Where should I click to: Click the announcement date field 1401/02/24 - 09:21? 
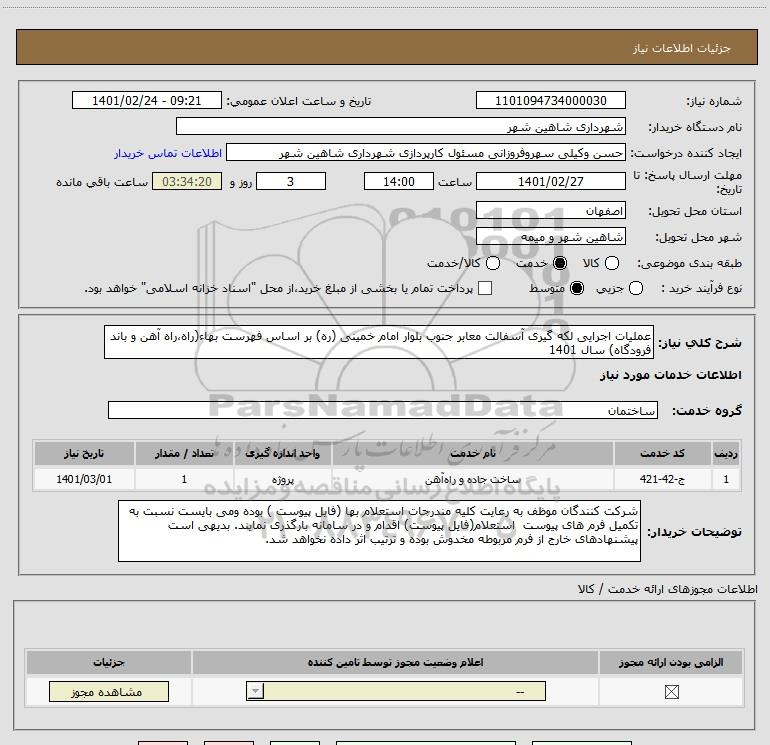coord(147,100)
